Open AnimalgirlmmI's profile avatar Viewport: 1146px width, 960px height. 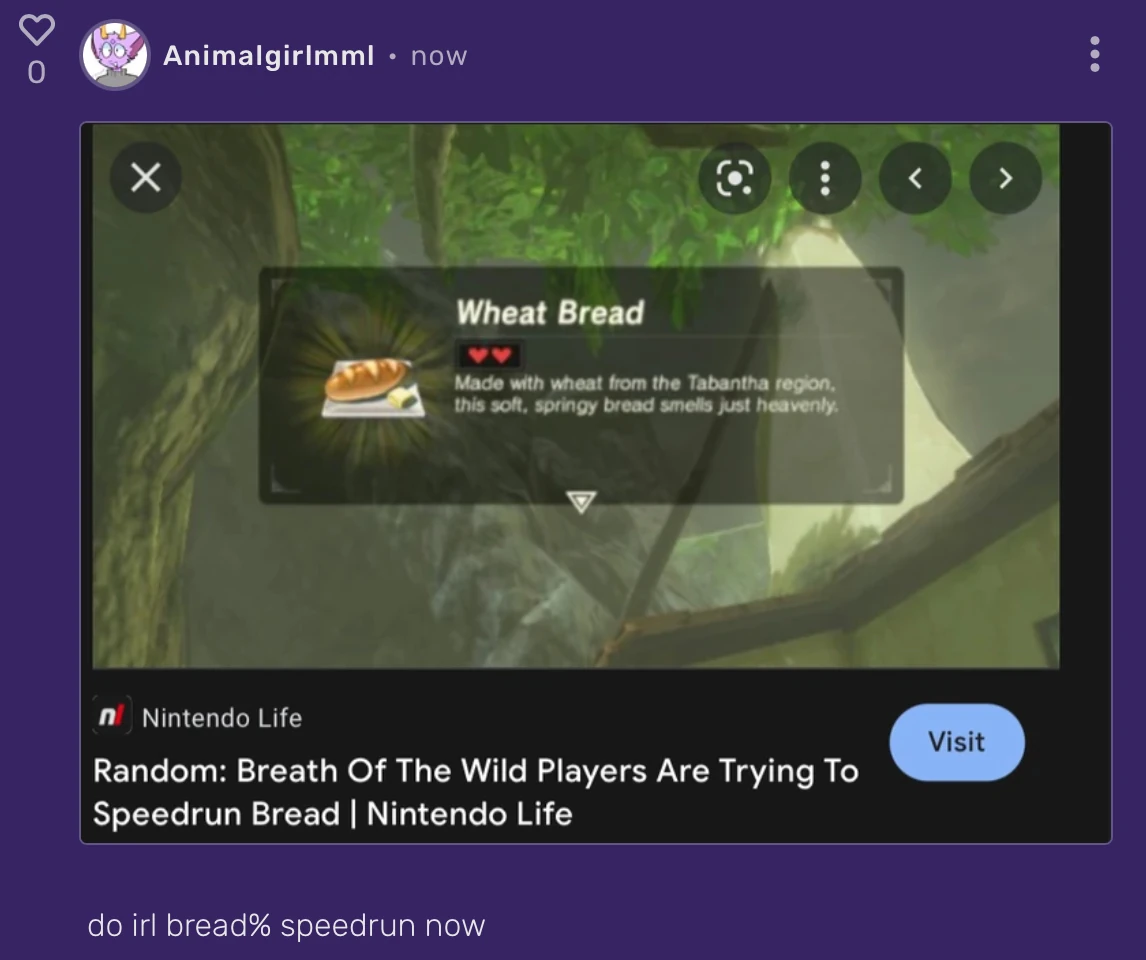[115, 55]
